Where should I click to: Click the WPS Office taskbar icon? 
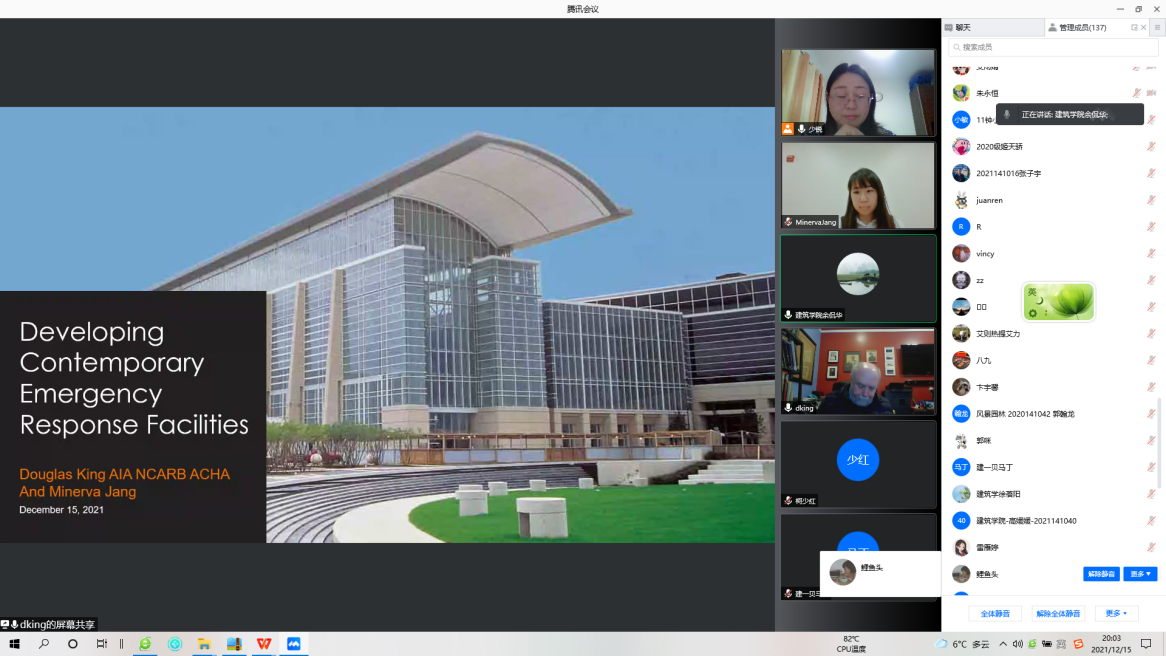263,644
